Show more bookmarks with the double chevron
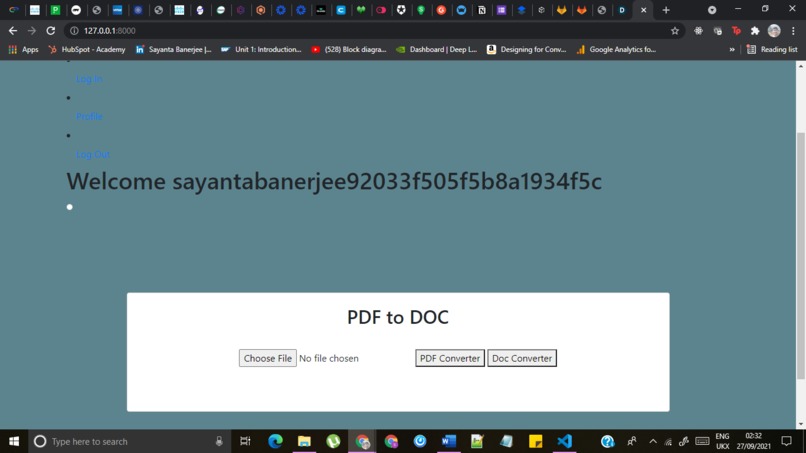The width and height of the screenshot is (806, 453). coord(731,49)
